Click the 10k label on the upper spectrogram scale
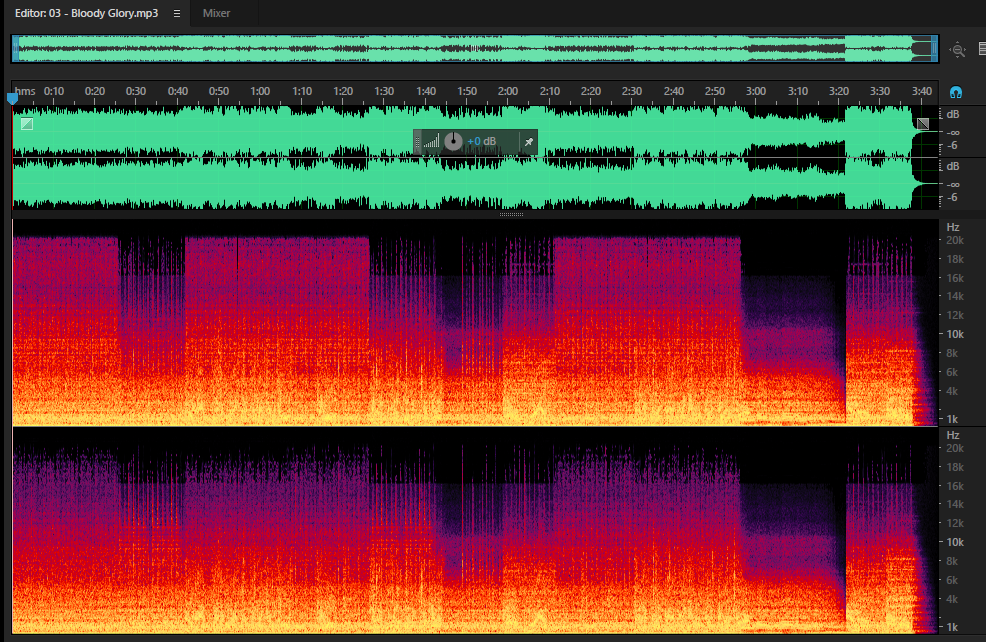 pyautogui.click(x=955, y=334)
